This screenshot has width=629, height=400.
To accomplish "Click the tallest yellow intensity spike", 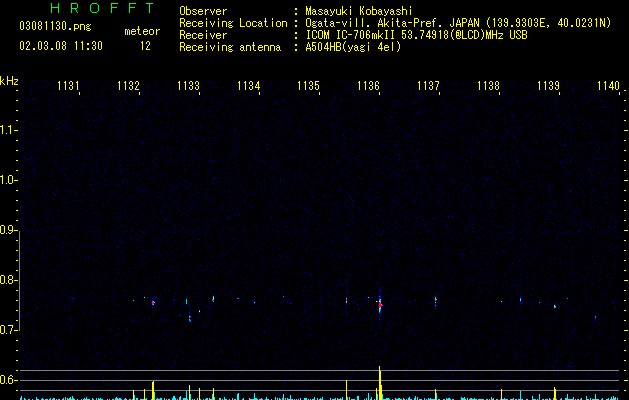I will coord(379,383).
